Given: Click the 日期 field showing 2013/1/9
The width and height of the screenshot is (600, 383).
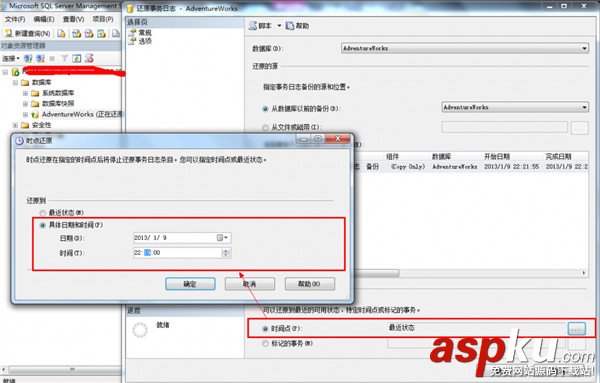Looking at the screenshot, I should (x=182, y=238).
